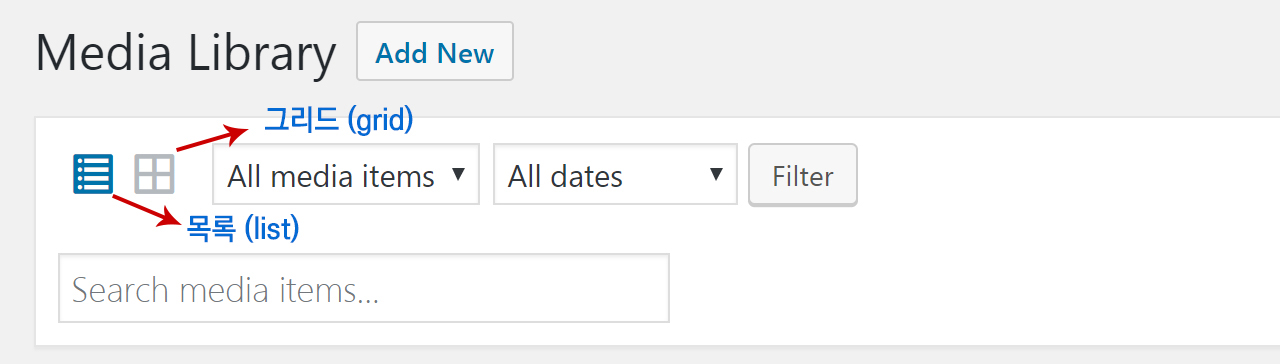Click the Add New button
1280x364 pixels.
[435, 52]
